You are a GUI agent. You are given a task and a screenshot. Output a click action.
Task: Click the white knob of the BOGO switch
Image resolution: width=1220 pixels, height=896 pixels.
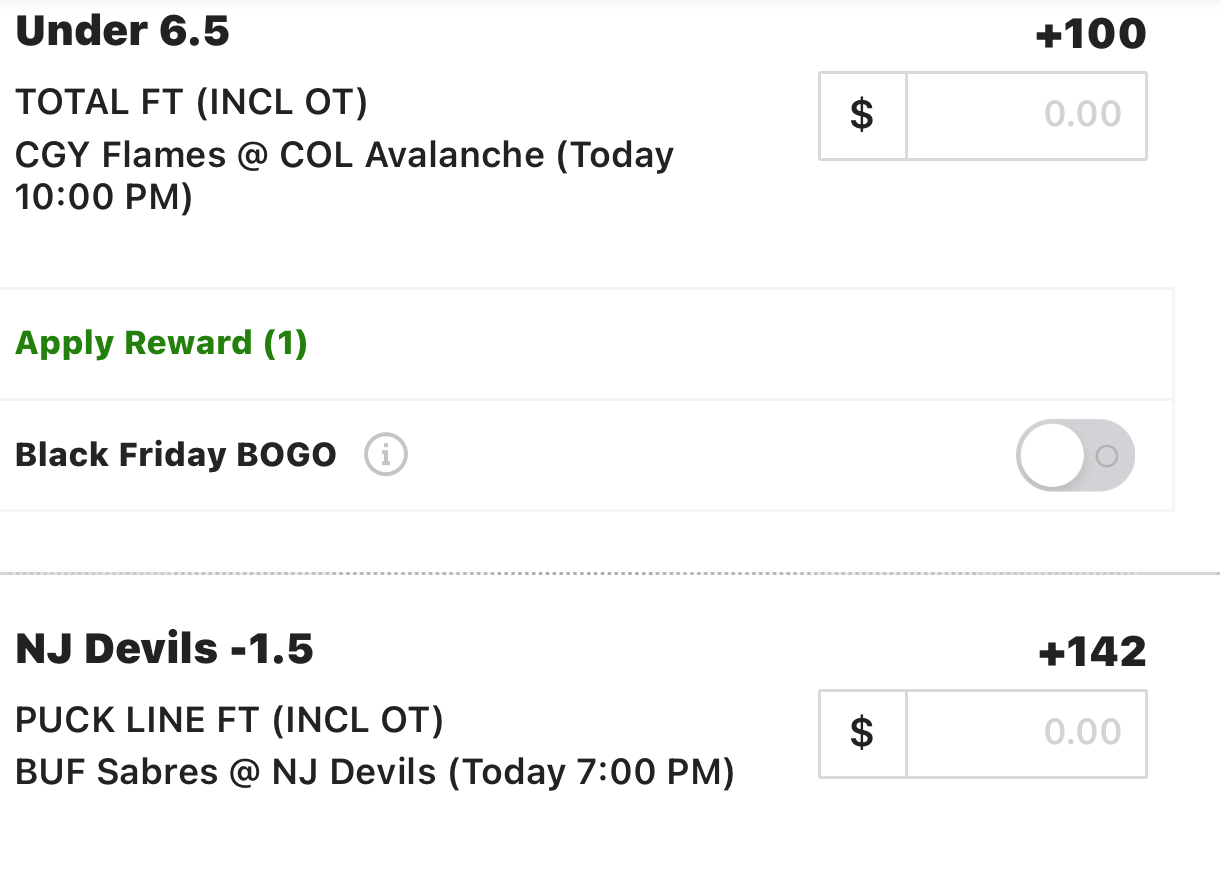click(1051, 455)
